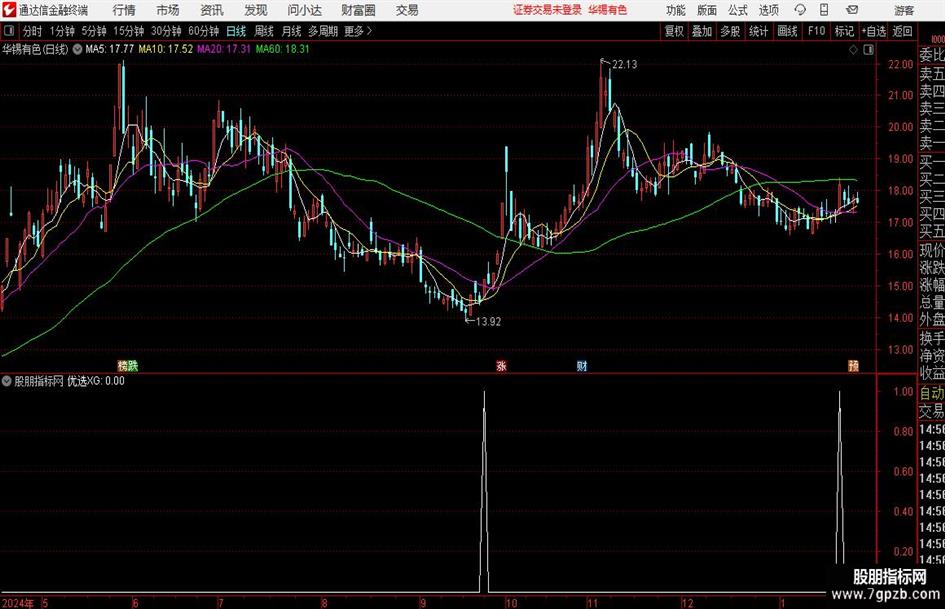Click 股朋指标网 优选XG indicator label
The height and width of the screenshot is (609, 945).
(x=69, y=381)
